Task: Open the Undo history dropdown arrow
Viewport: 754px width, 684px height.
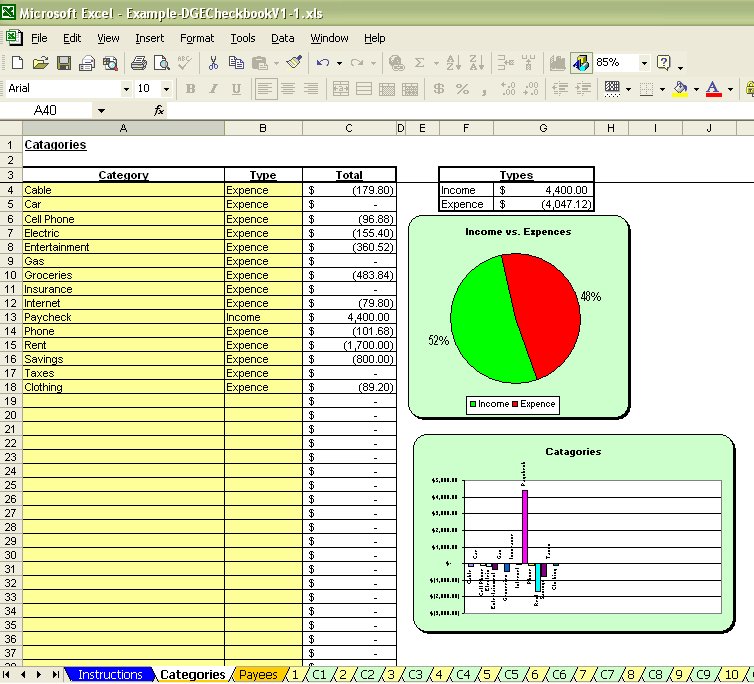Action: [339, 63]
